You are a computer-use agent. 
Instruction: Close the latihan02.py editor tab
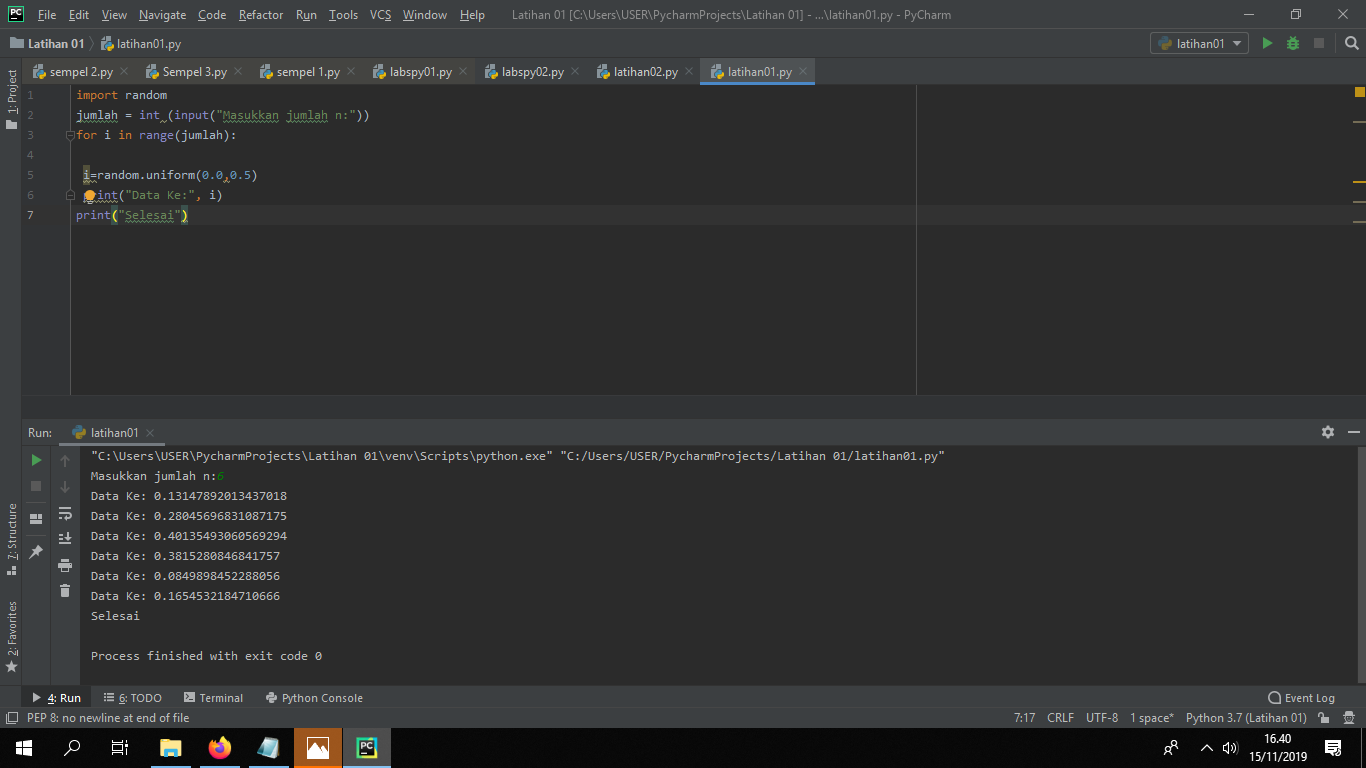click(689, 72)
